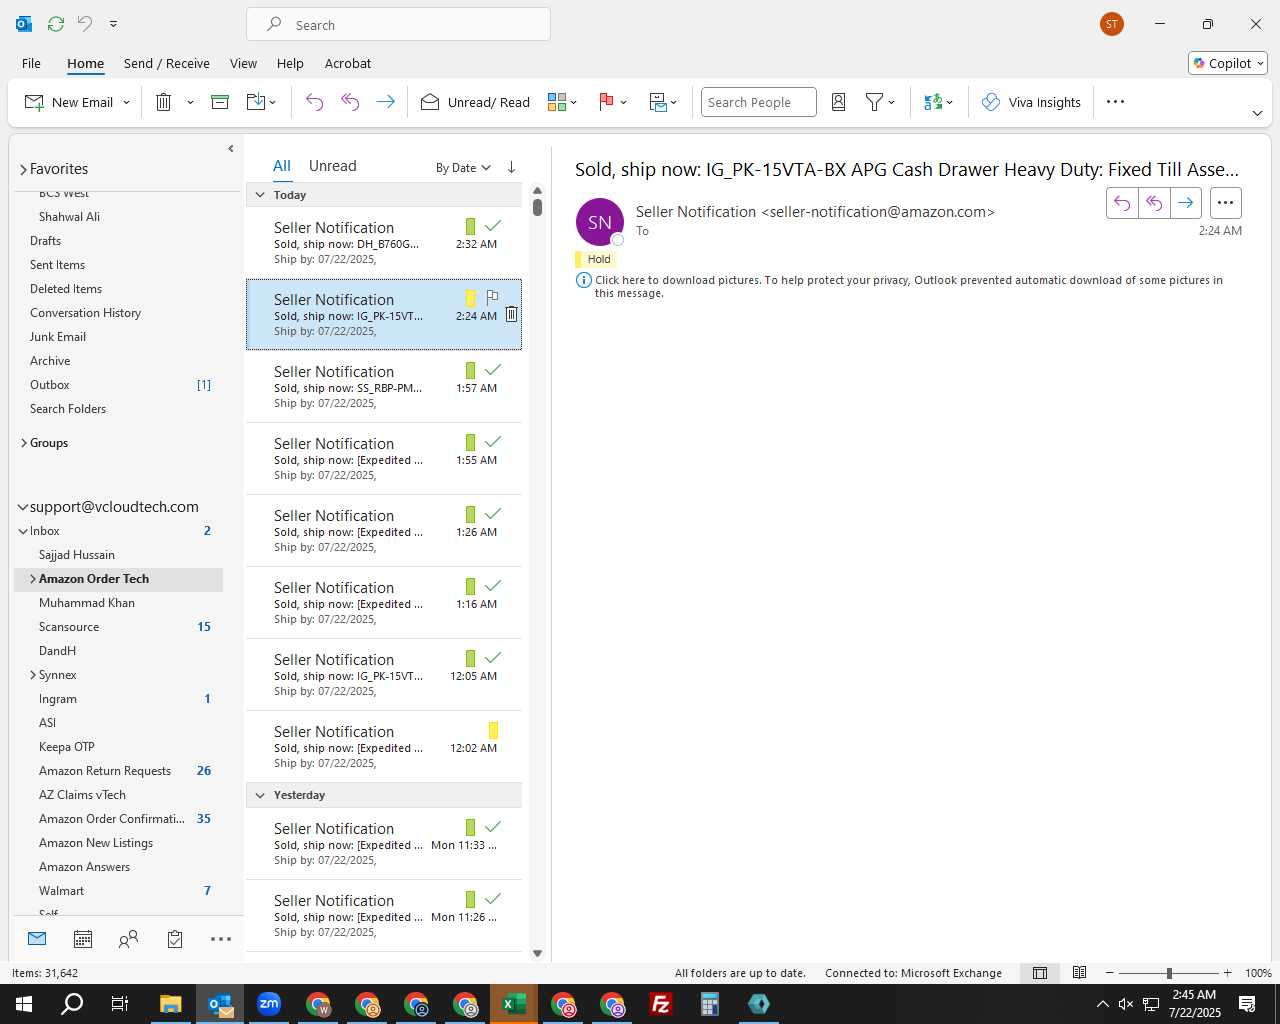This screenshot has height=1024, width=1280.
Task: Click the zoom slider handle in status bar
Action: tap(1169, 973)
